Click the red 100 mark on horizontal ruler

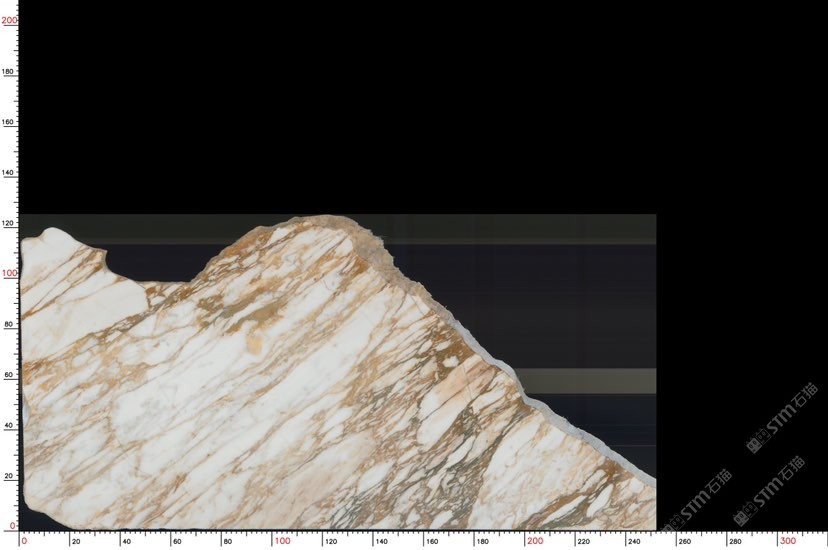[x=282, y=541]
